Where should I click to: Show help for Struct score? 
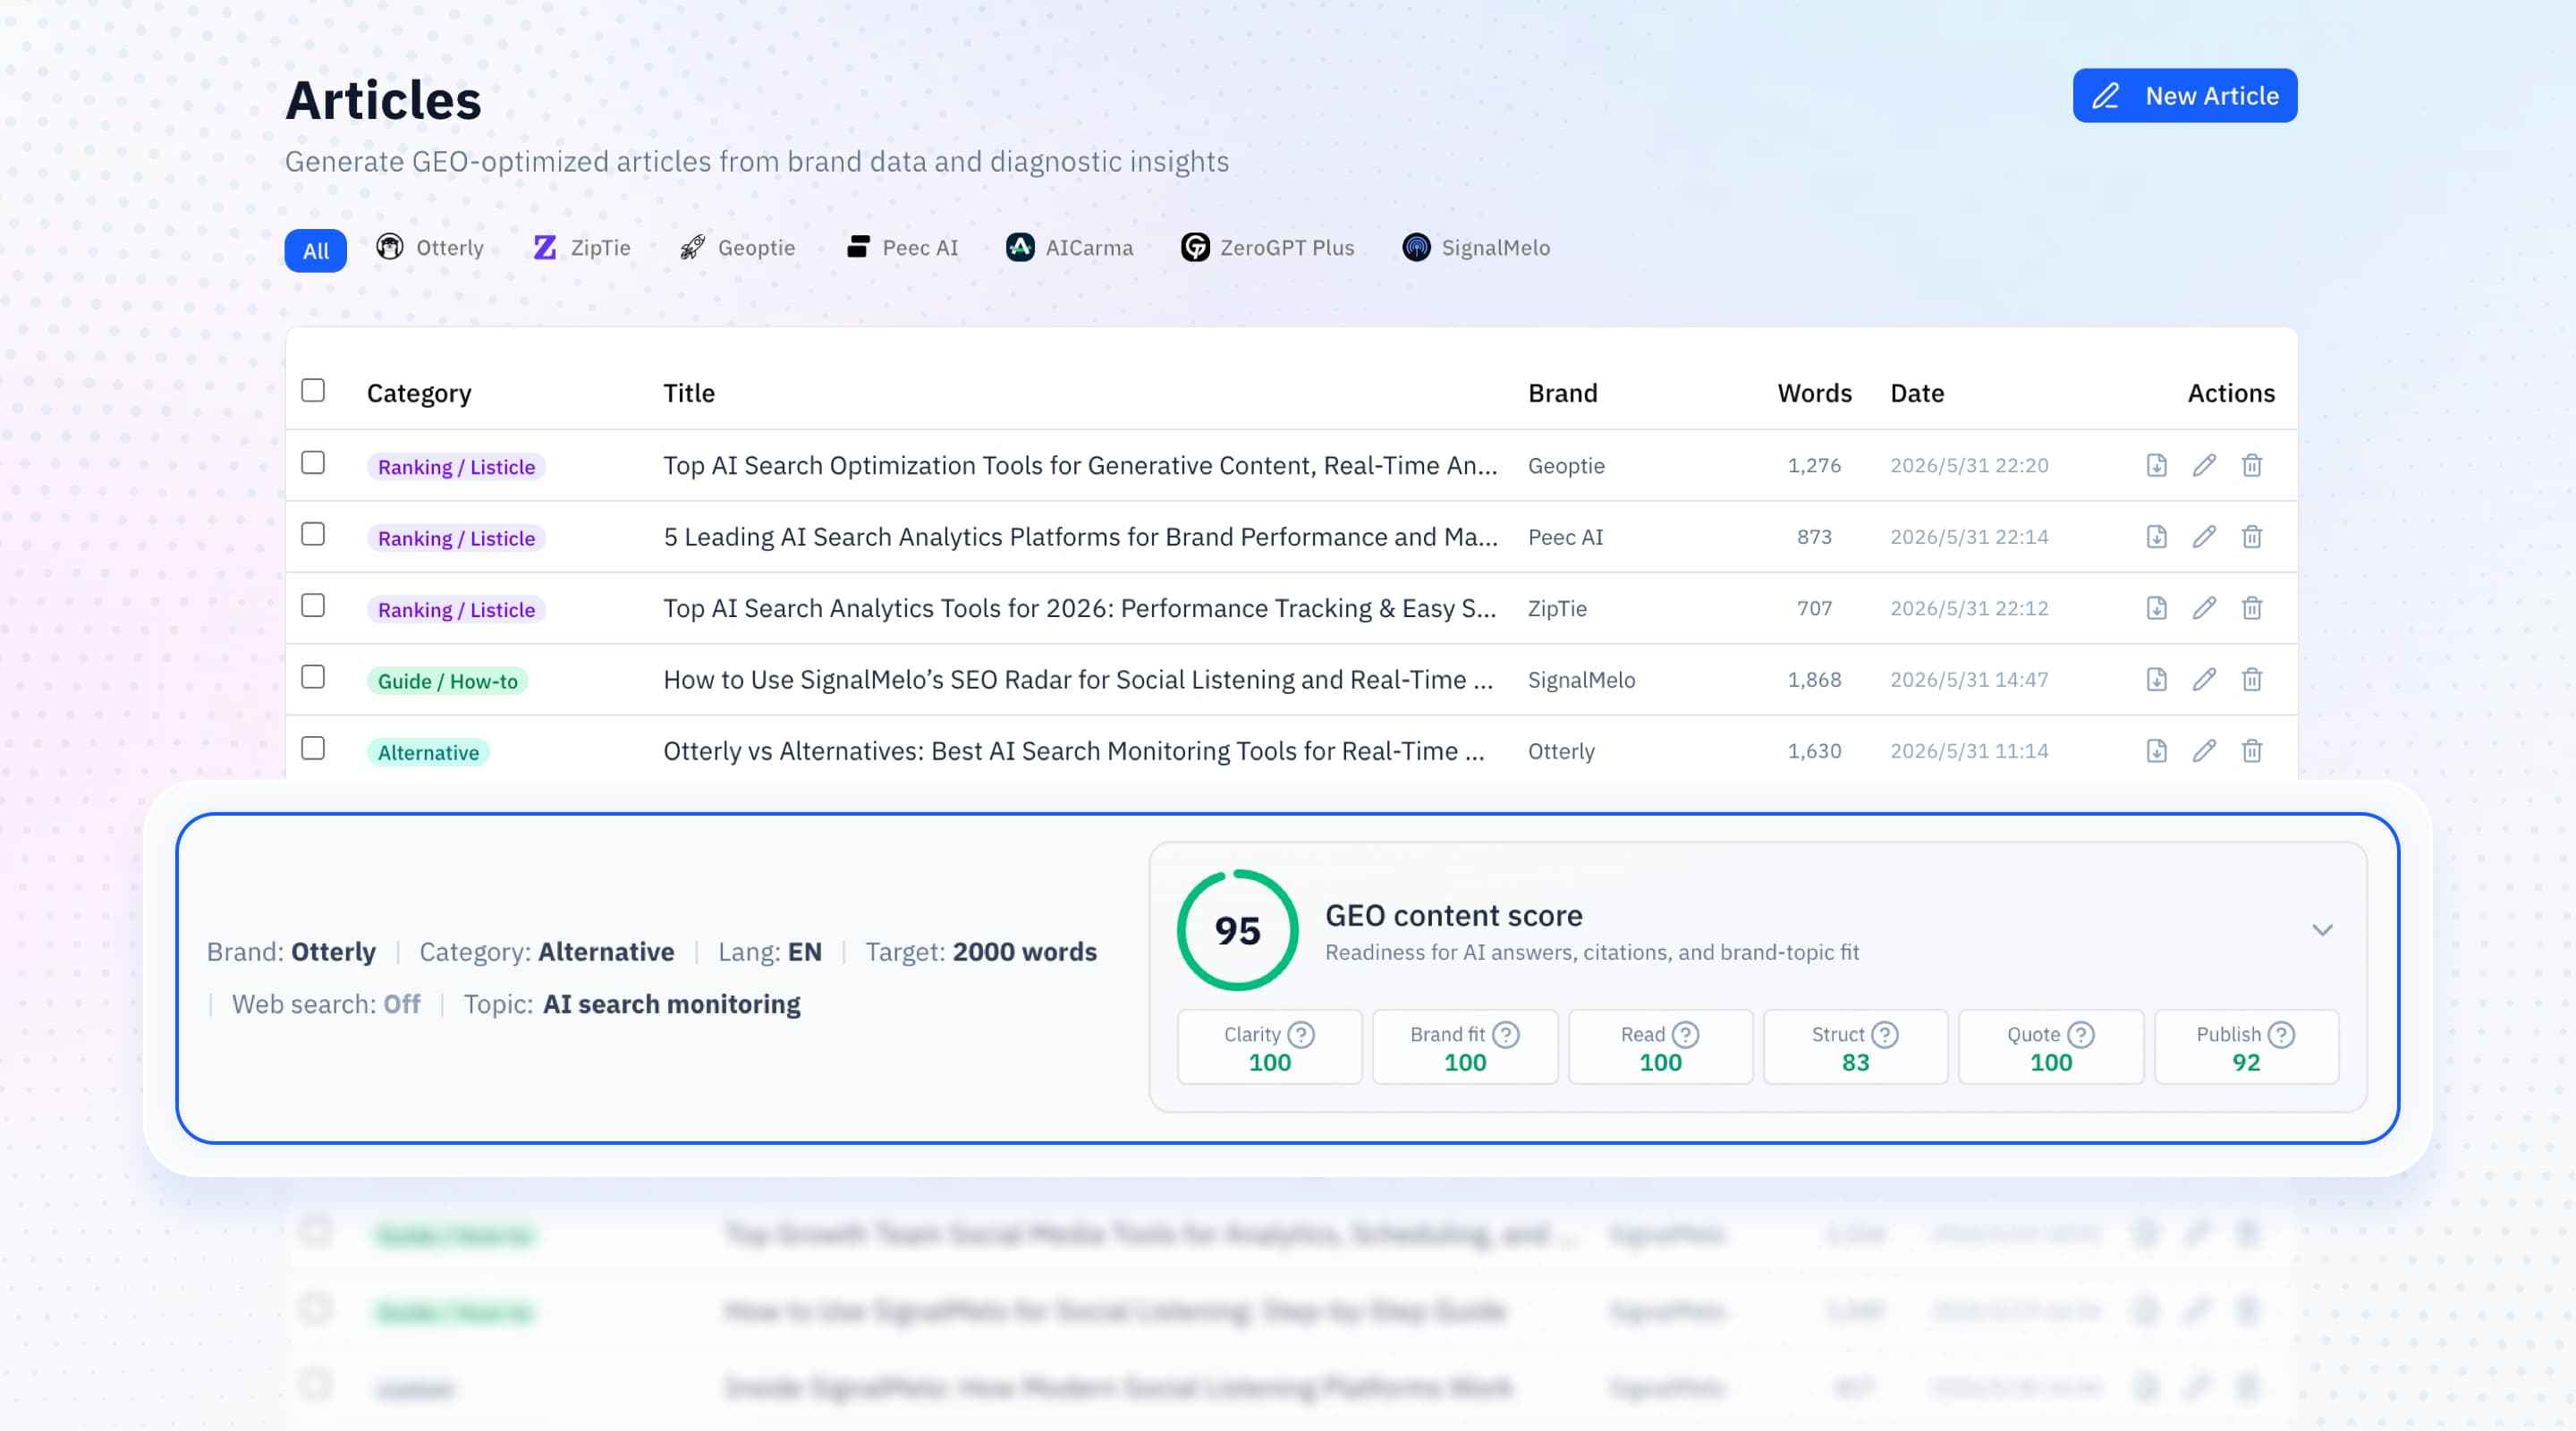point(1884,1034)
